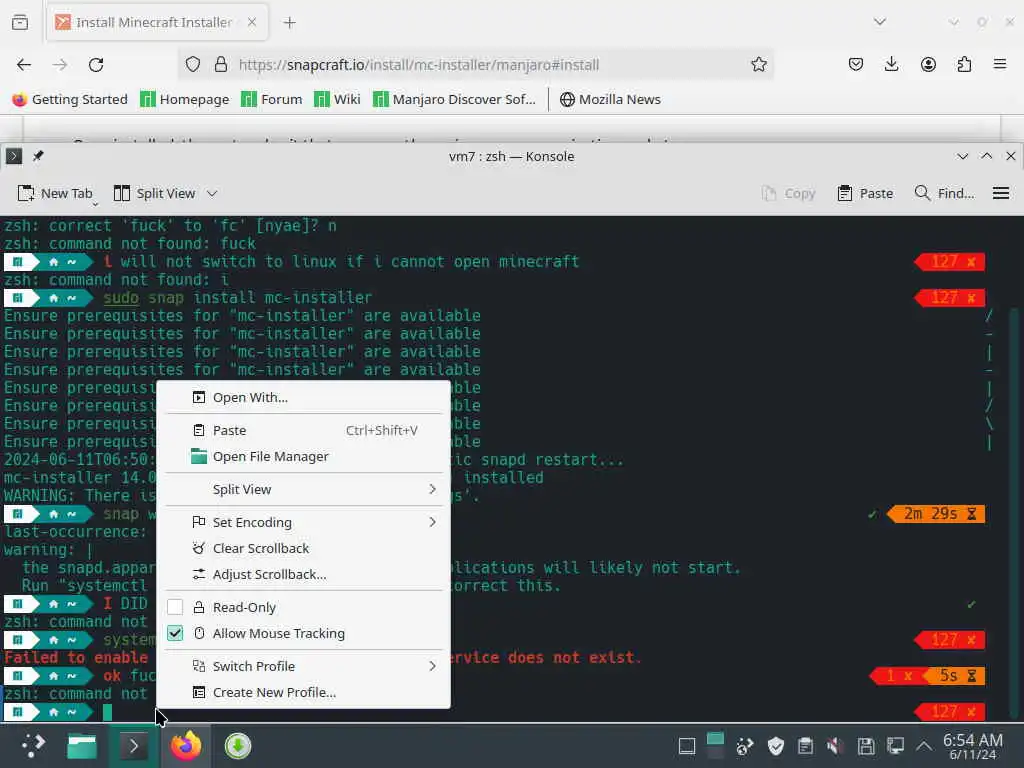Select Clear Scrollback
The height and width of the screenshot is (768, 1024).
click(304, 548)
